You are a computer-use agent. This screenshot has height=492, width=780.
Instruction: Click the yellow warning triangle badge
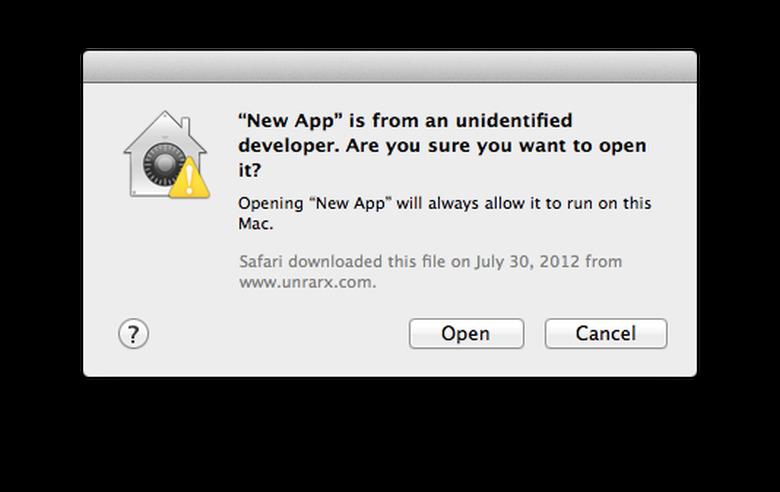click(190, 179)
